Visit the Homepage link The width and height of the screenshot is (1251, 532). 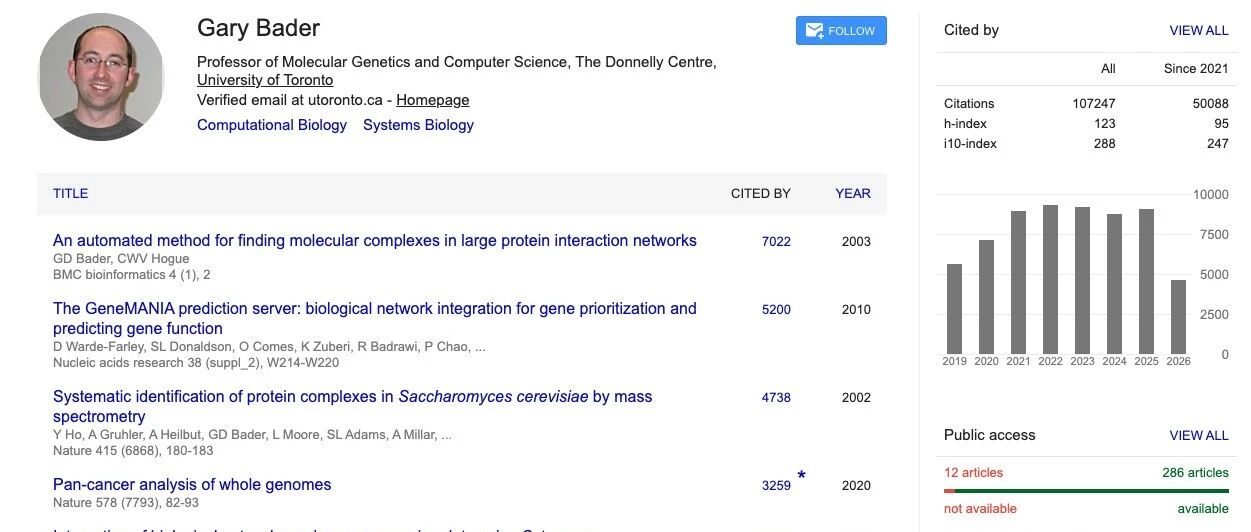(433, 100)
